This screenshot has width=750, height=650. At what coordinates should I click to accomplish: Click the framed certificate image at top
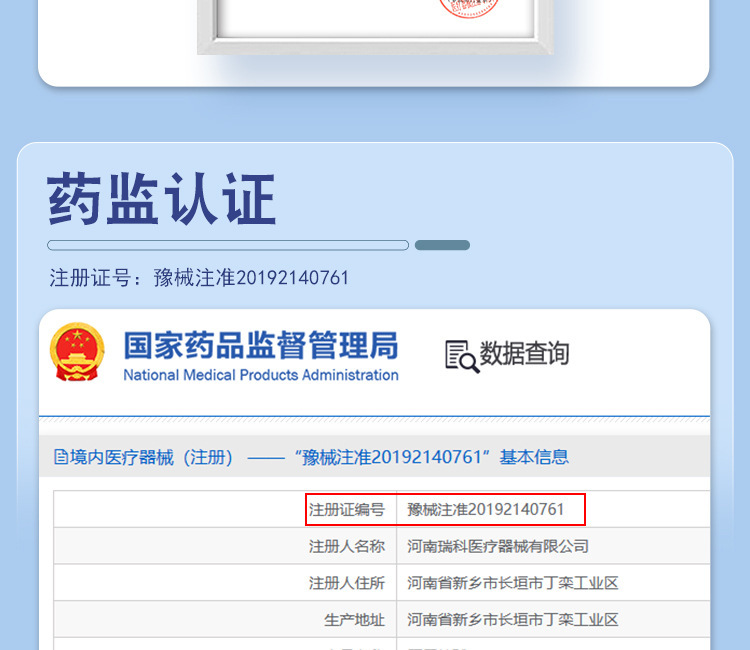coord(375,26)
